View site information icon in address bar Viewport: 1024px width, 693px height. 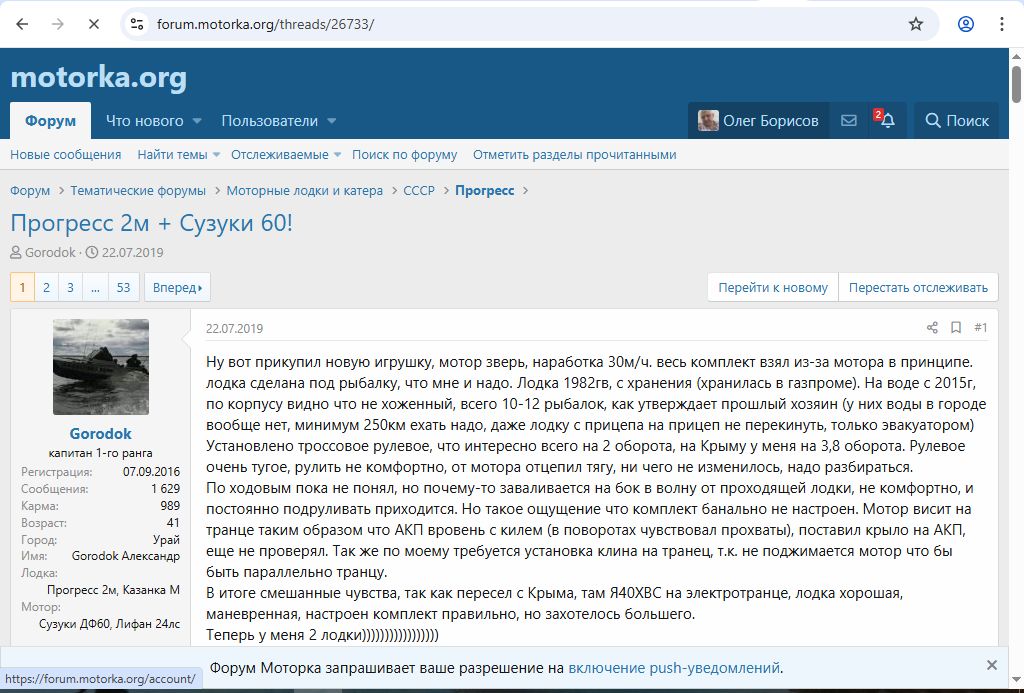137,24
